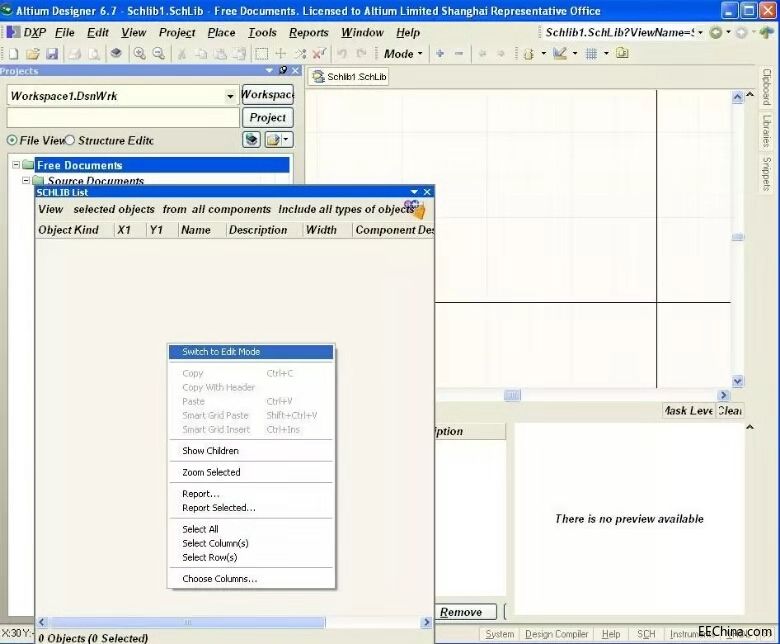The width and height of the screenshot is (780, 644).
Task: Click the move selection cross icon
Action: [281, 54]
